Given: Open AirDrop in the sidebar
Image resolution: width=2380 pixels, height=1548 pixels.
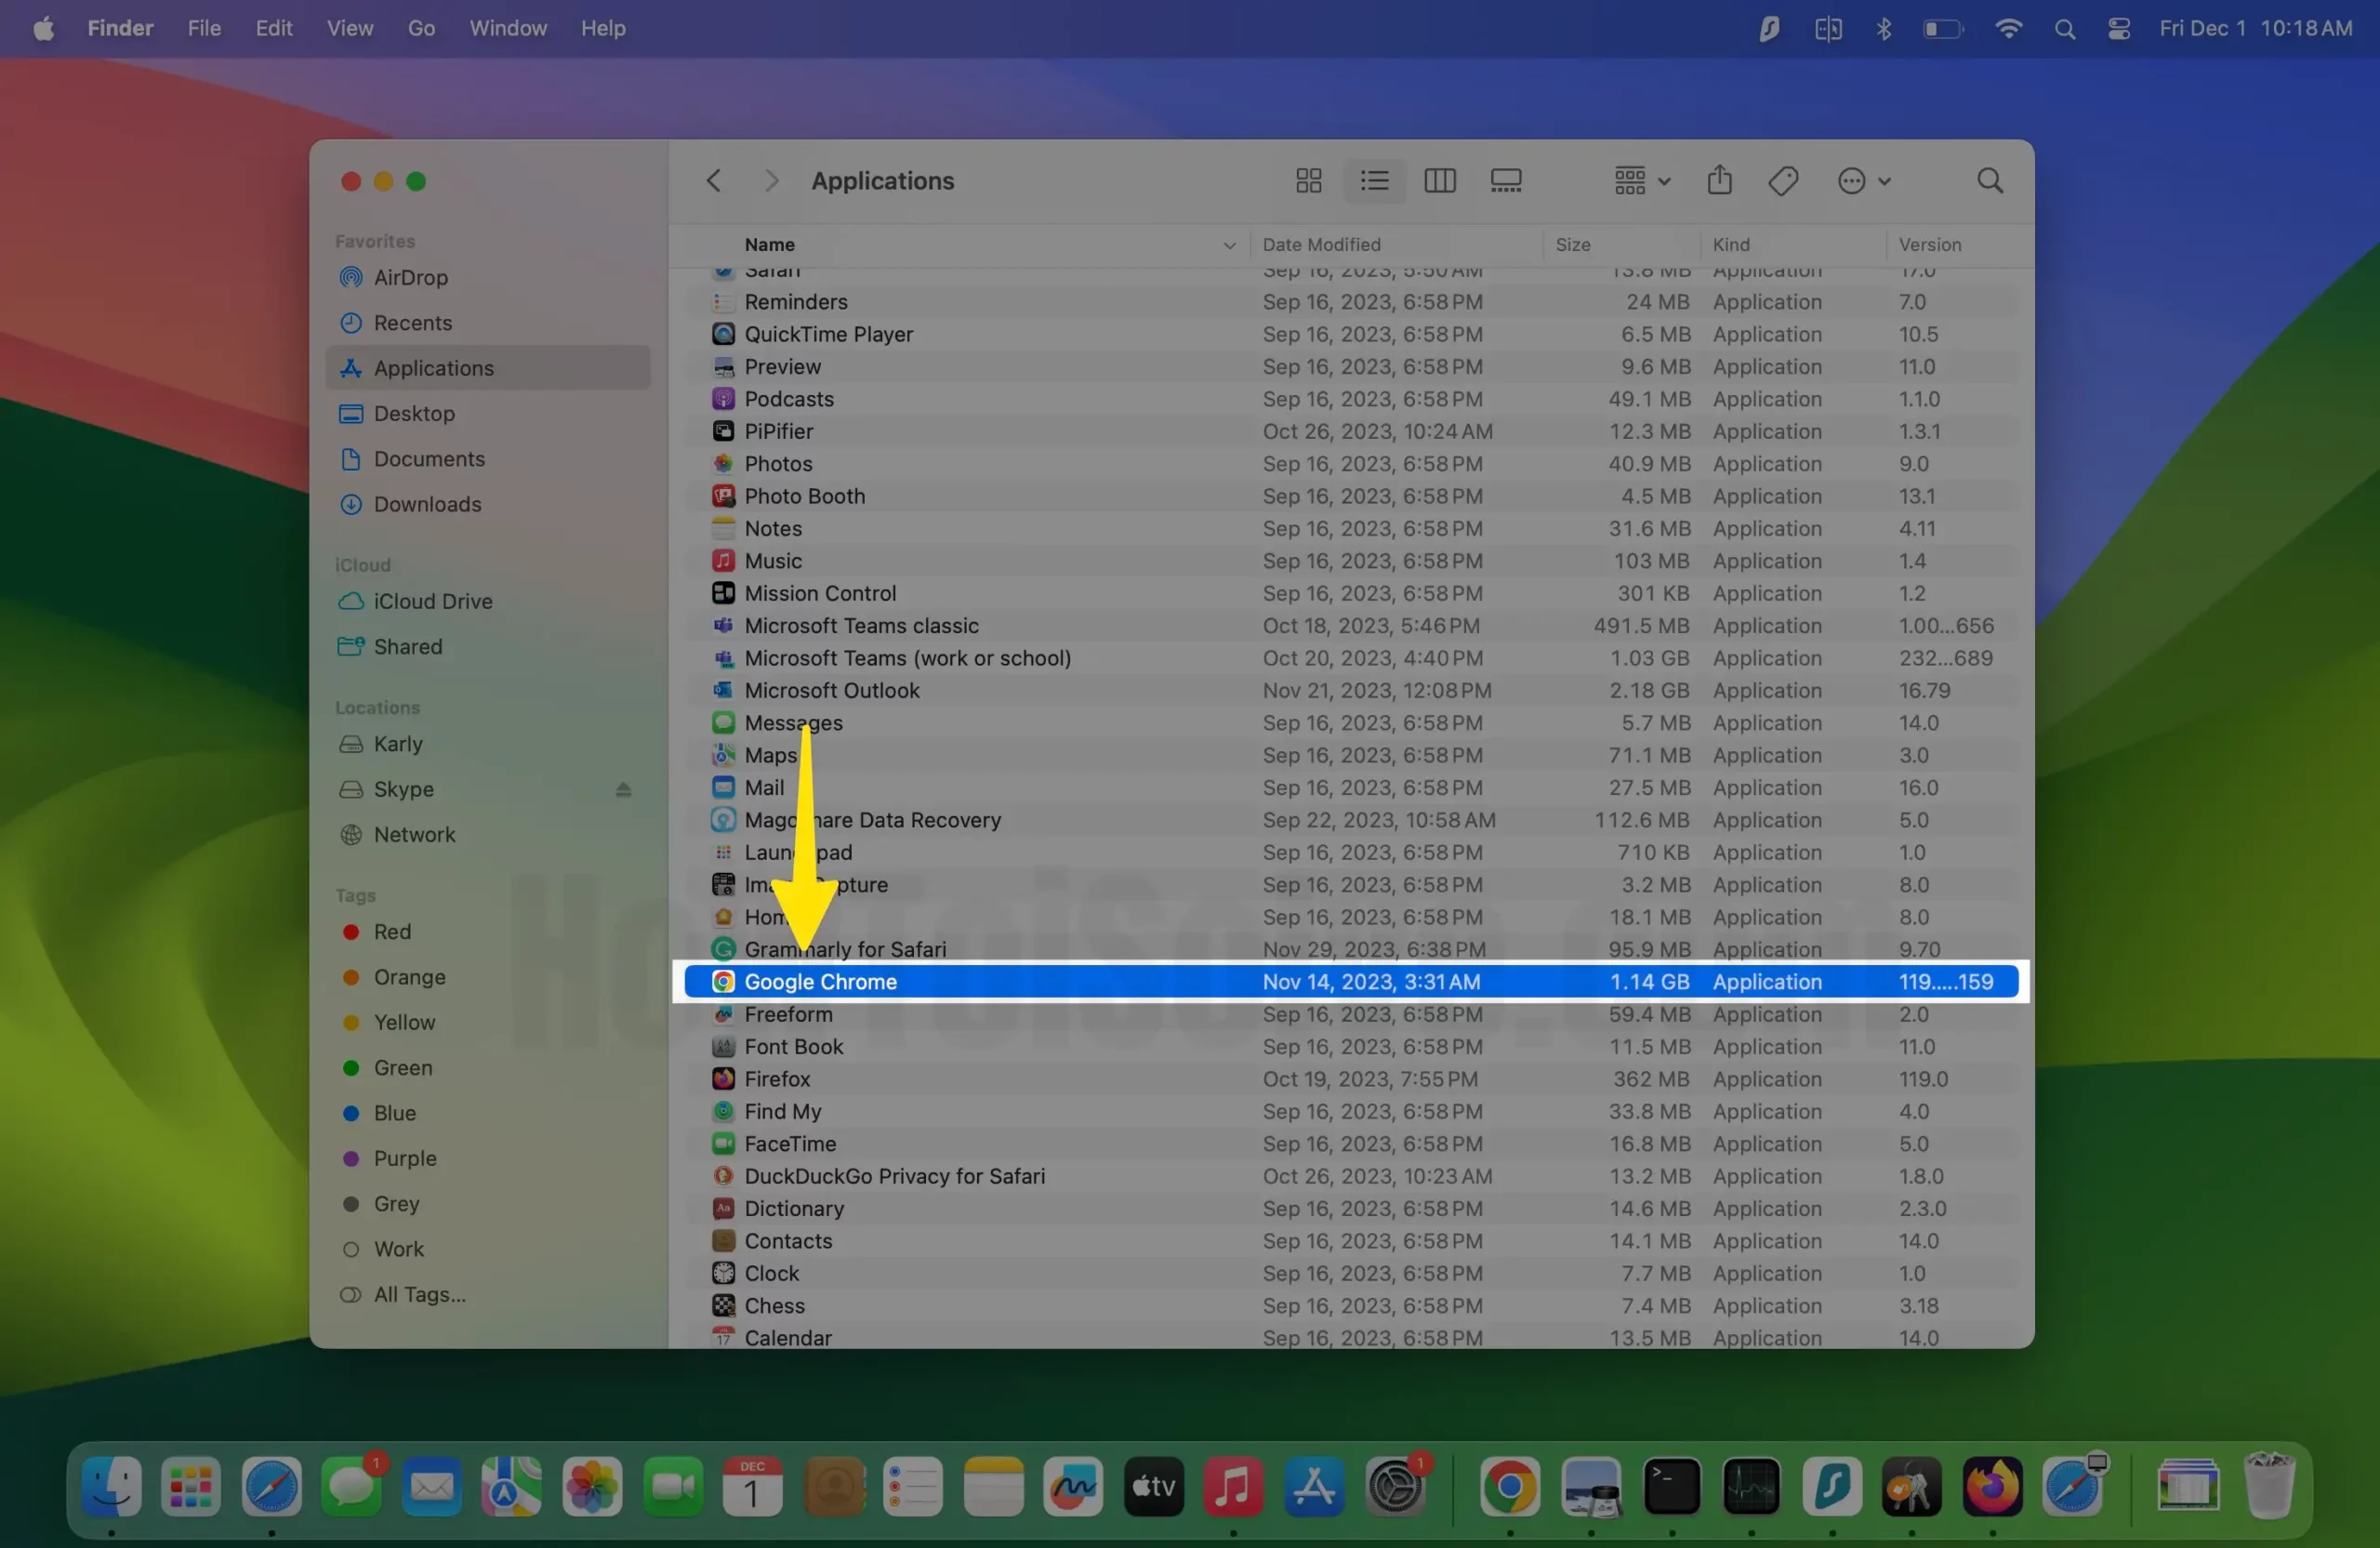Looking at the screenshot, I should (488, 277).
